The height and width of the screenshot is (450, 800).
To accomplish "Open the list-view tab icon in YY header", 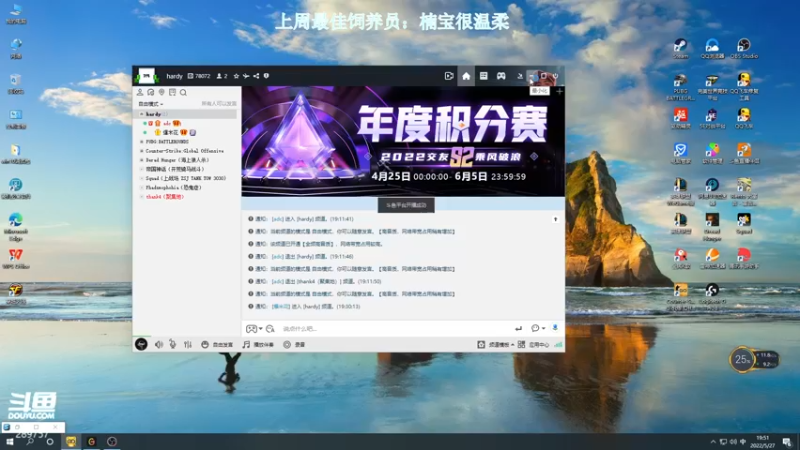I will click(483, 76).
